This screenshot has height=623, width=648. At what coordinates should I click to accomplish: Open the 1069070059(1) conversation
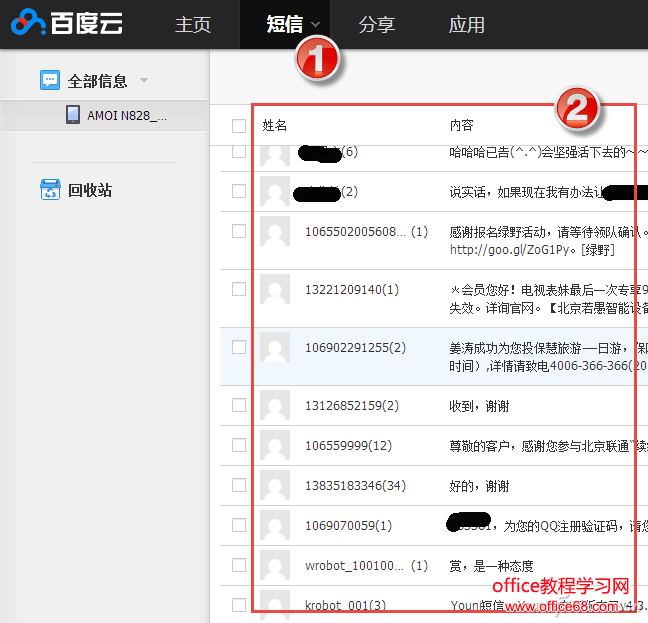(x=348, y=526)
